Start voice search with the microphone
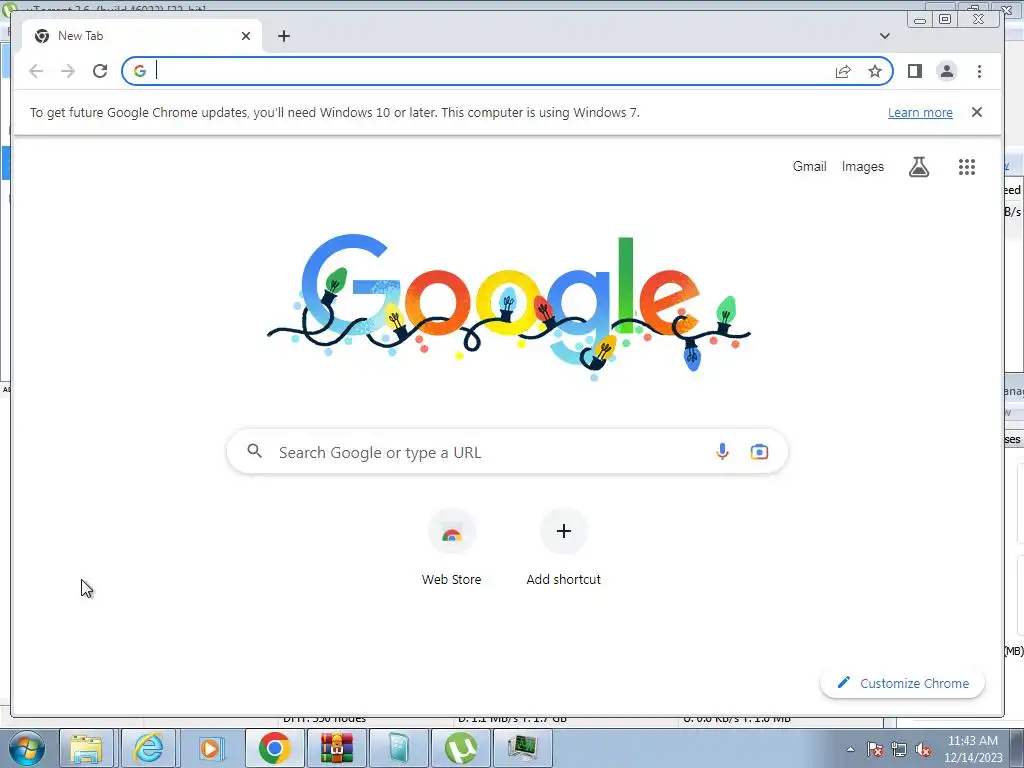The width and height of the screenshot is (1024, 768). click(x=722, y=451)
